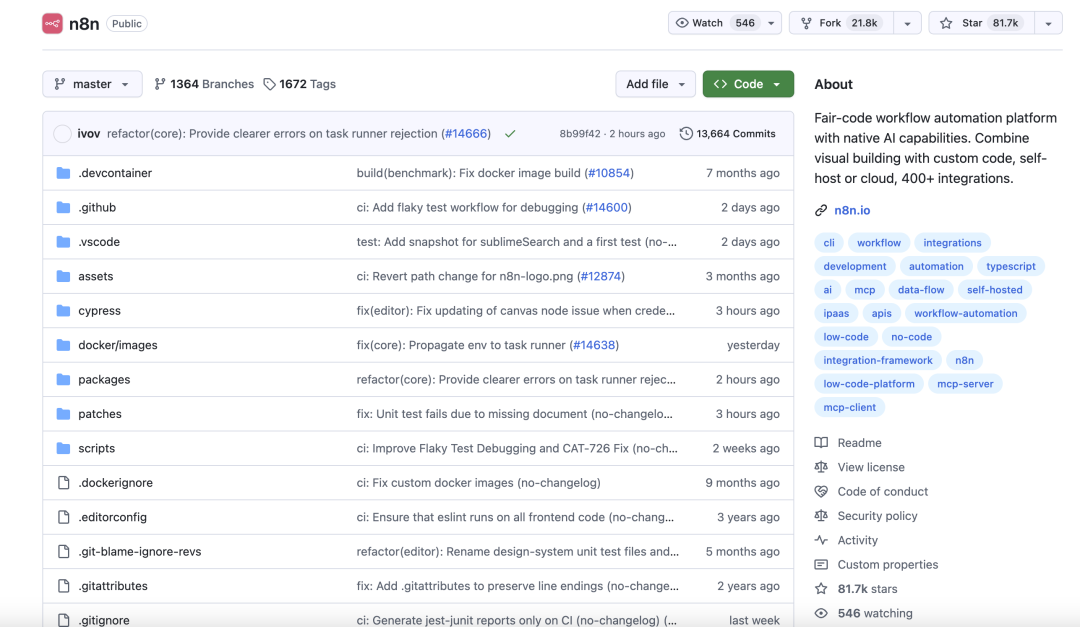Open the assets folder
The height and width of the screenshot is (627, 1080).
(96, 276)
